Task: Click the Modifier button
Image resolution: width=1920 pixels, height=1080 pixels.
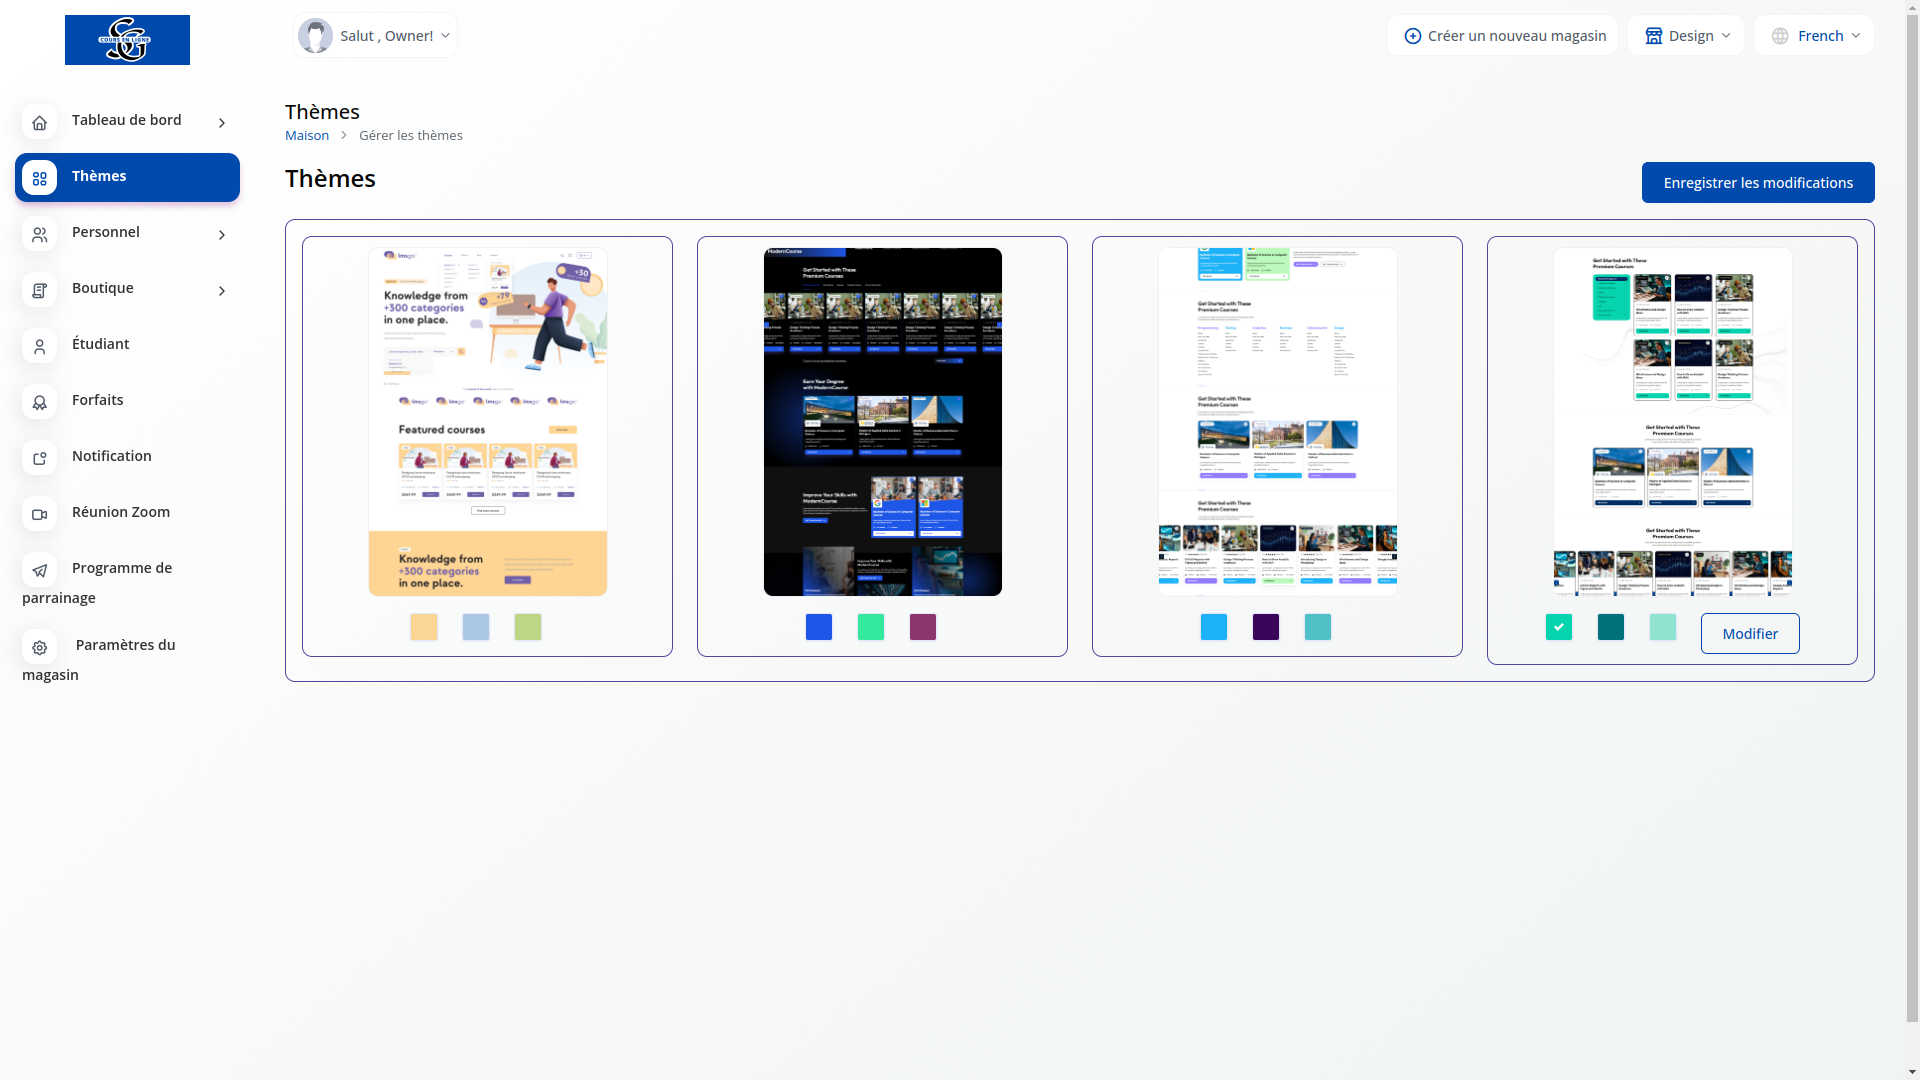Action: [x=1749, y=634]
